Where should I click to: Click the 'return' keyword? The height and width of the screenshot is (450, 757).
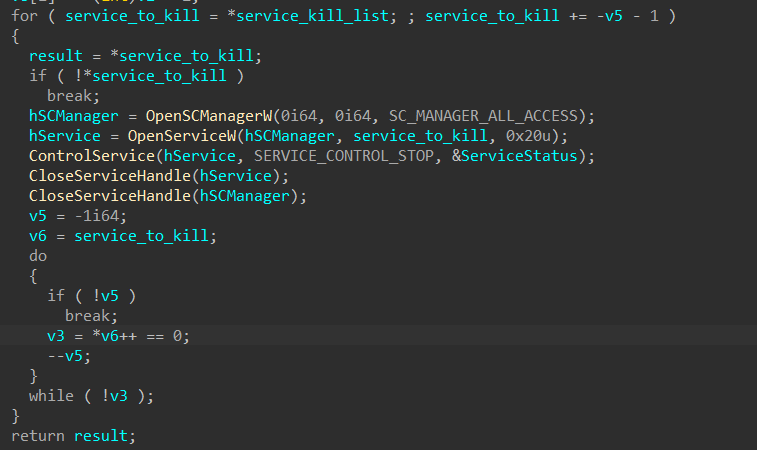point(38,436)
